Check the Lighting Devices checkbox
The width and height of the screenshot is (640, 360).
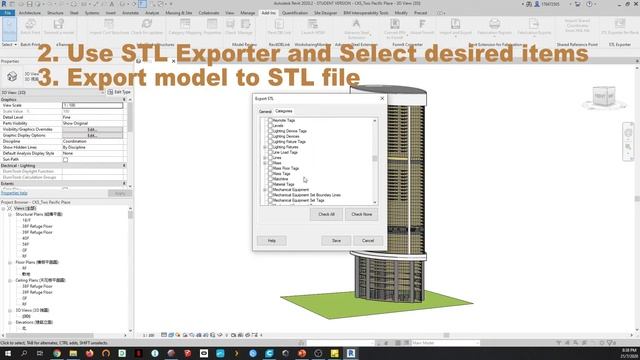pos(270,136)
